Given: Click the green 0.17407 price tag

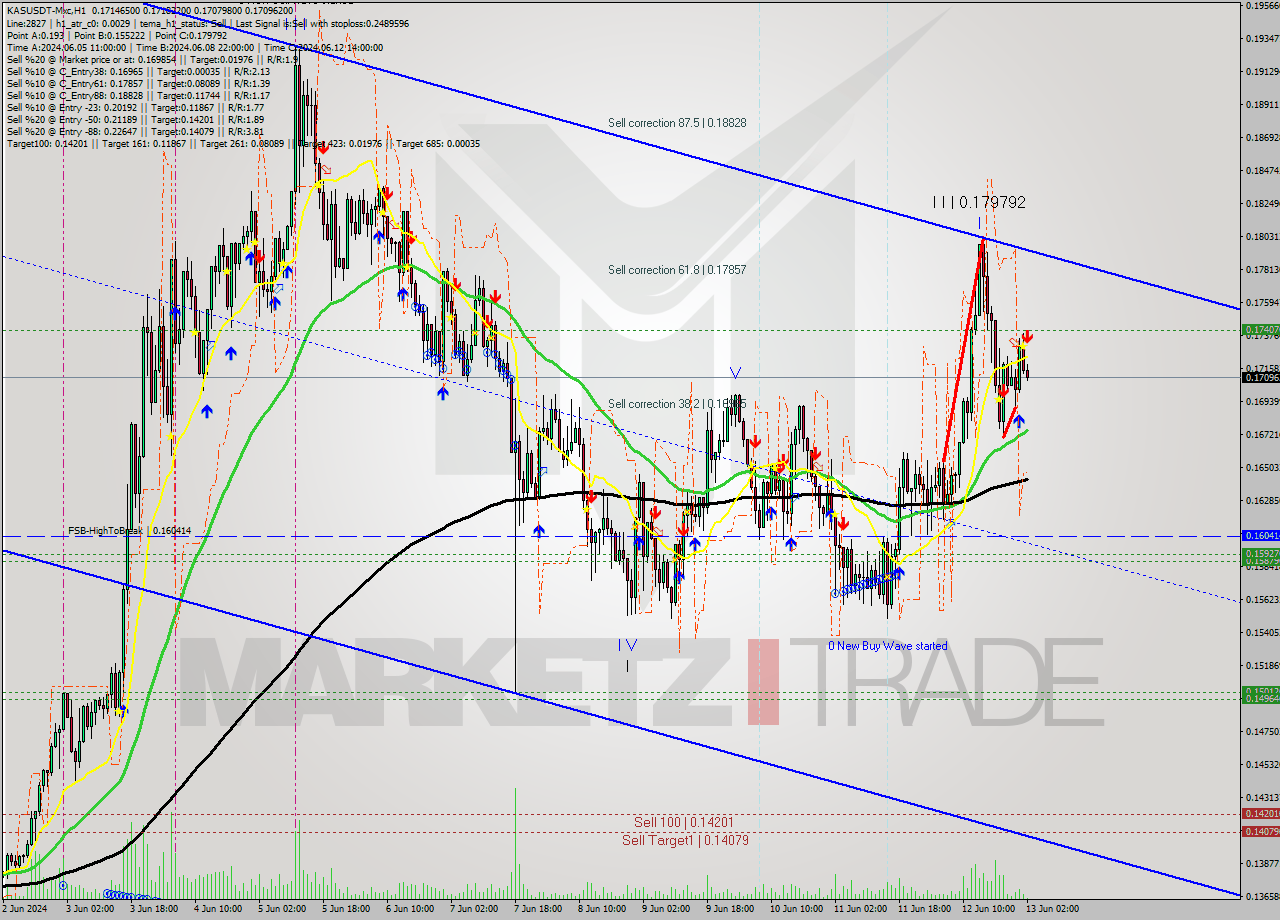Looking at the screenshot, I should click(1260, 329).
